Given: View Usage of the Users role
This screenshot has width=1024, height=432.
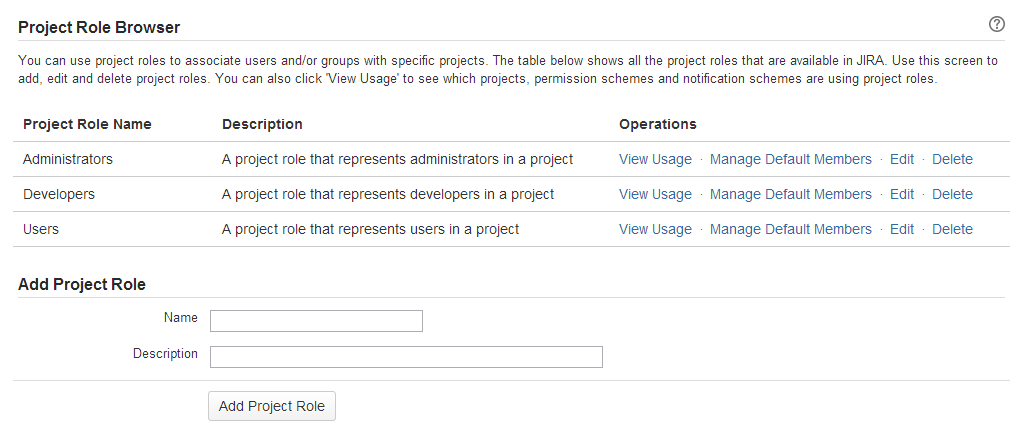Looking at the screenshot, I should [x=655, y=229].
